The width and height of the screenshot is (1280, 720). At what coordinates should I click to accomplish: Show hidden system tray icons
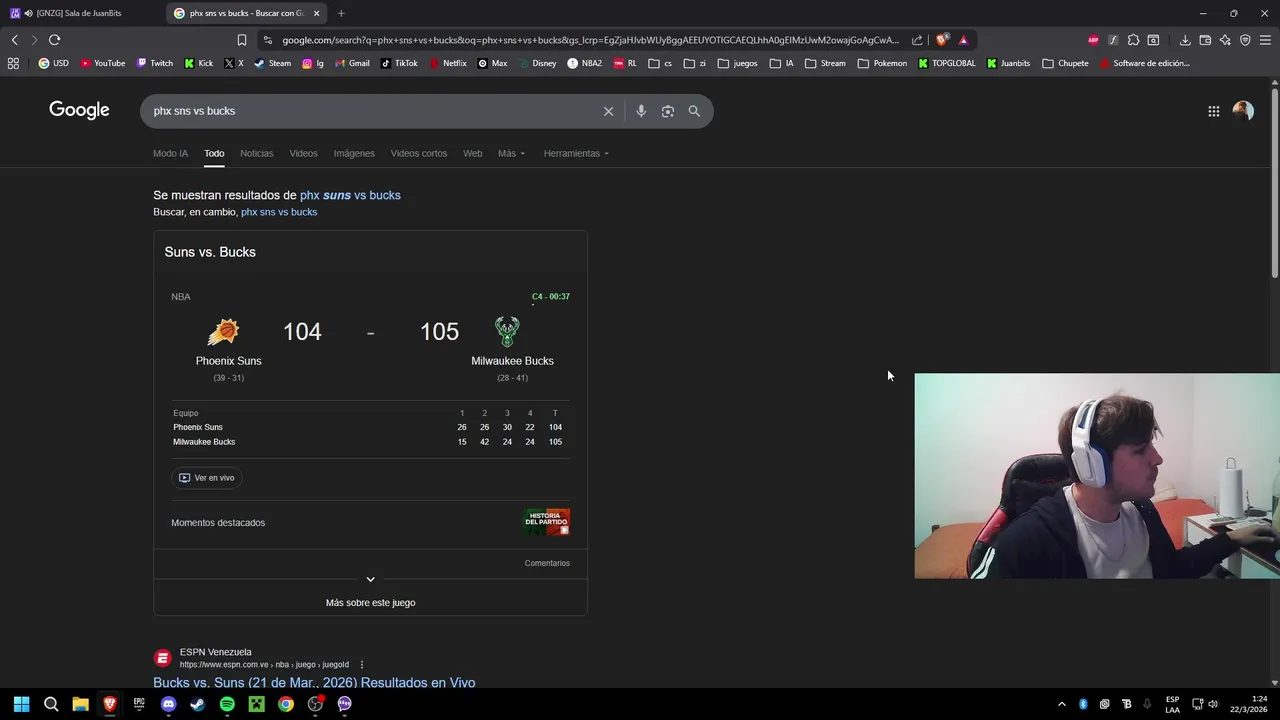coord(1062,704)
